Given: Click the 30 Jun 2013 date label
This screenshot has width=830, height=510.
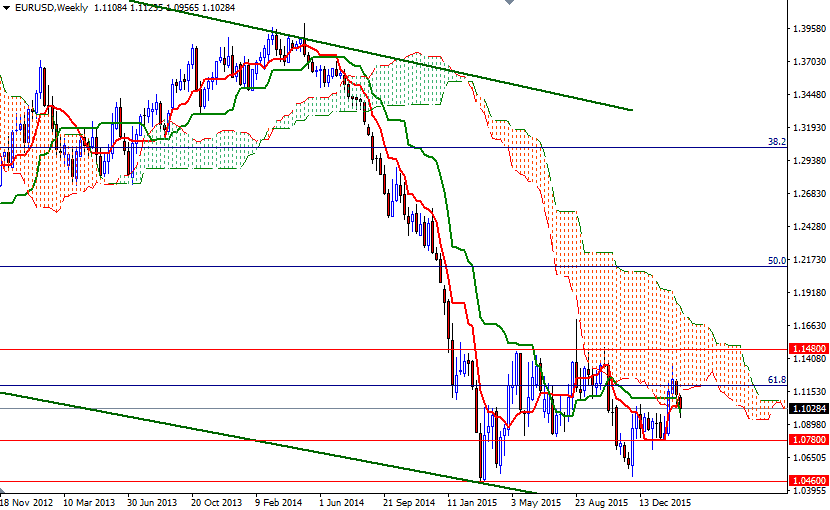Looking at the screenshot, I should coord(152,502).
